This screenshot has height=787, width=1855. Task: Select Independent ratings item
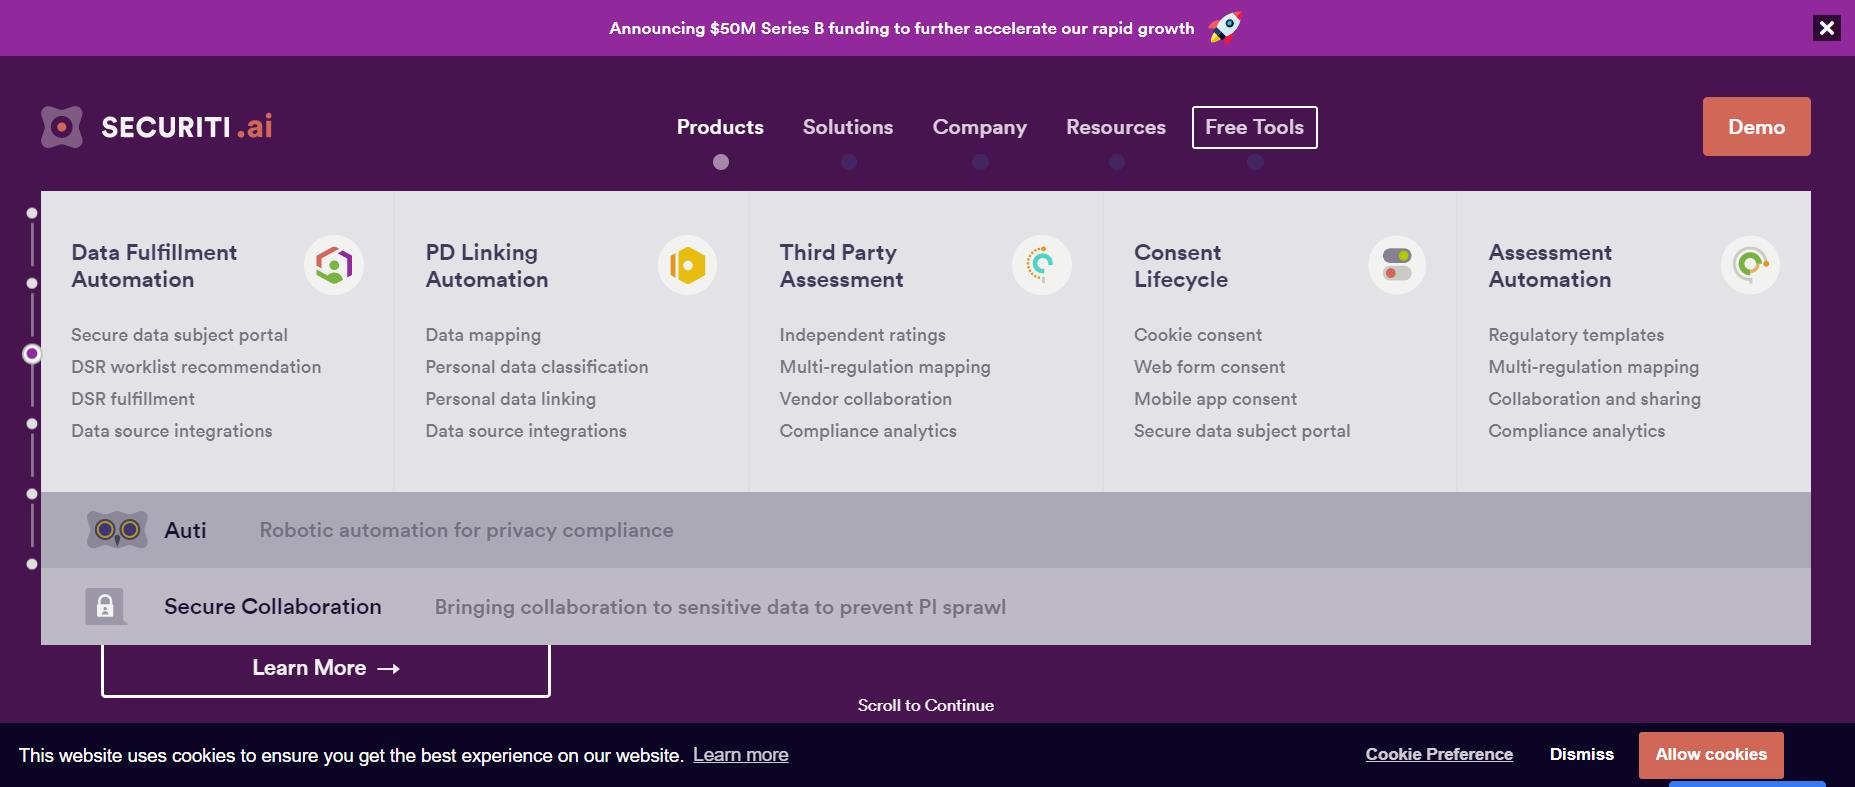click(x=863, y=335)
